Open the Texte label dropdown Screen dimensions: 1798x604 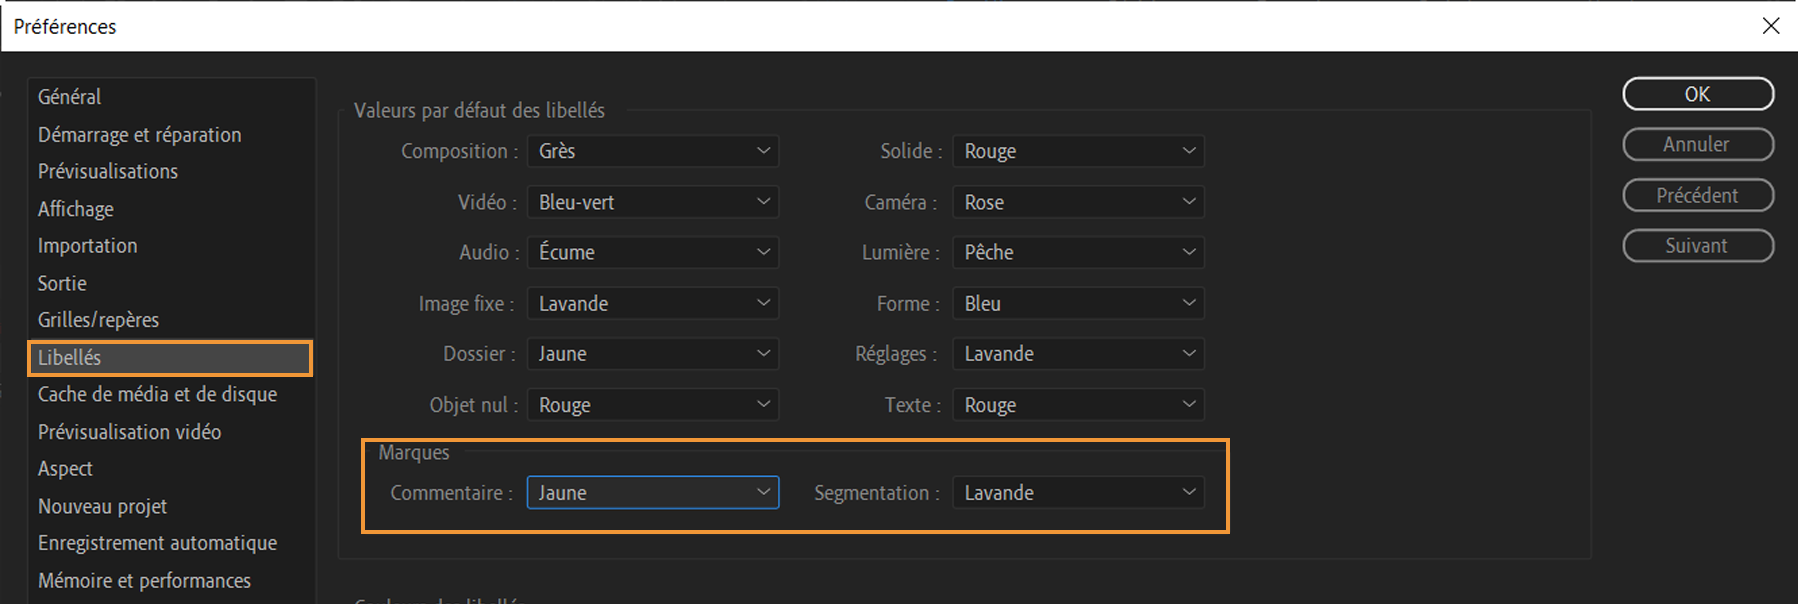pyautogui.click(x=1078, y=405)
